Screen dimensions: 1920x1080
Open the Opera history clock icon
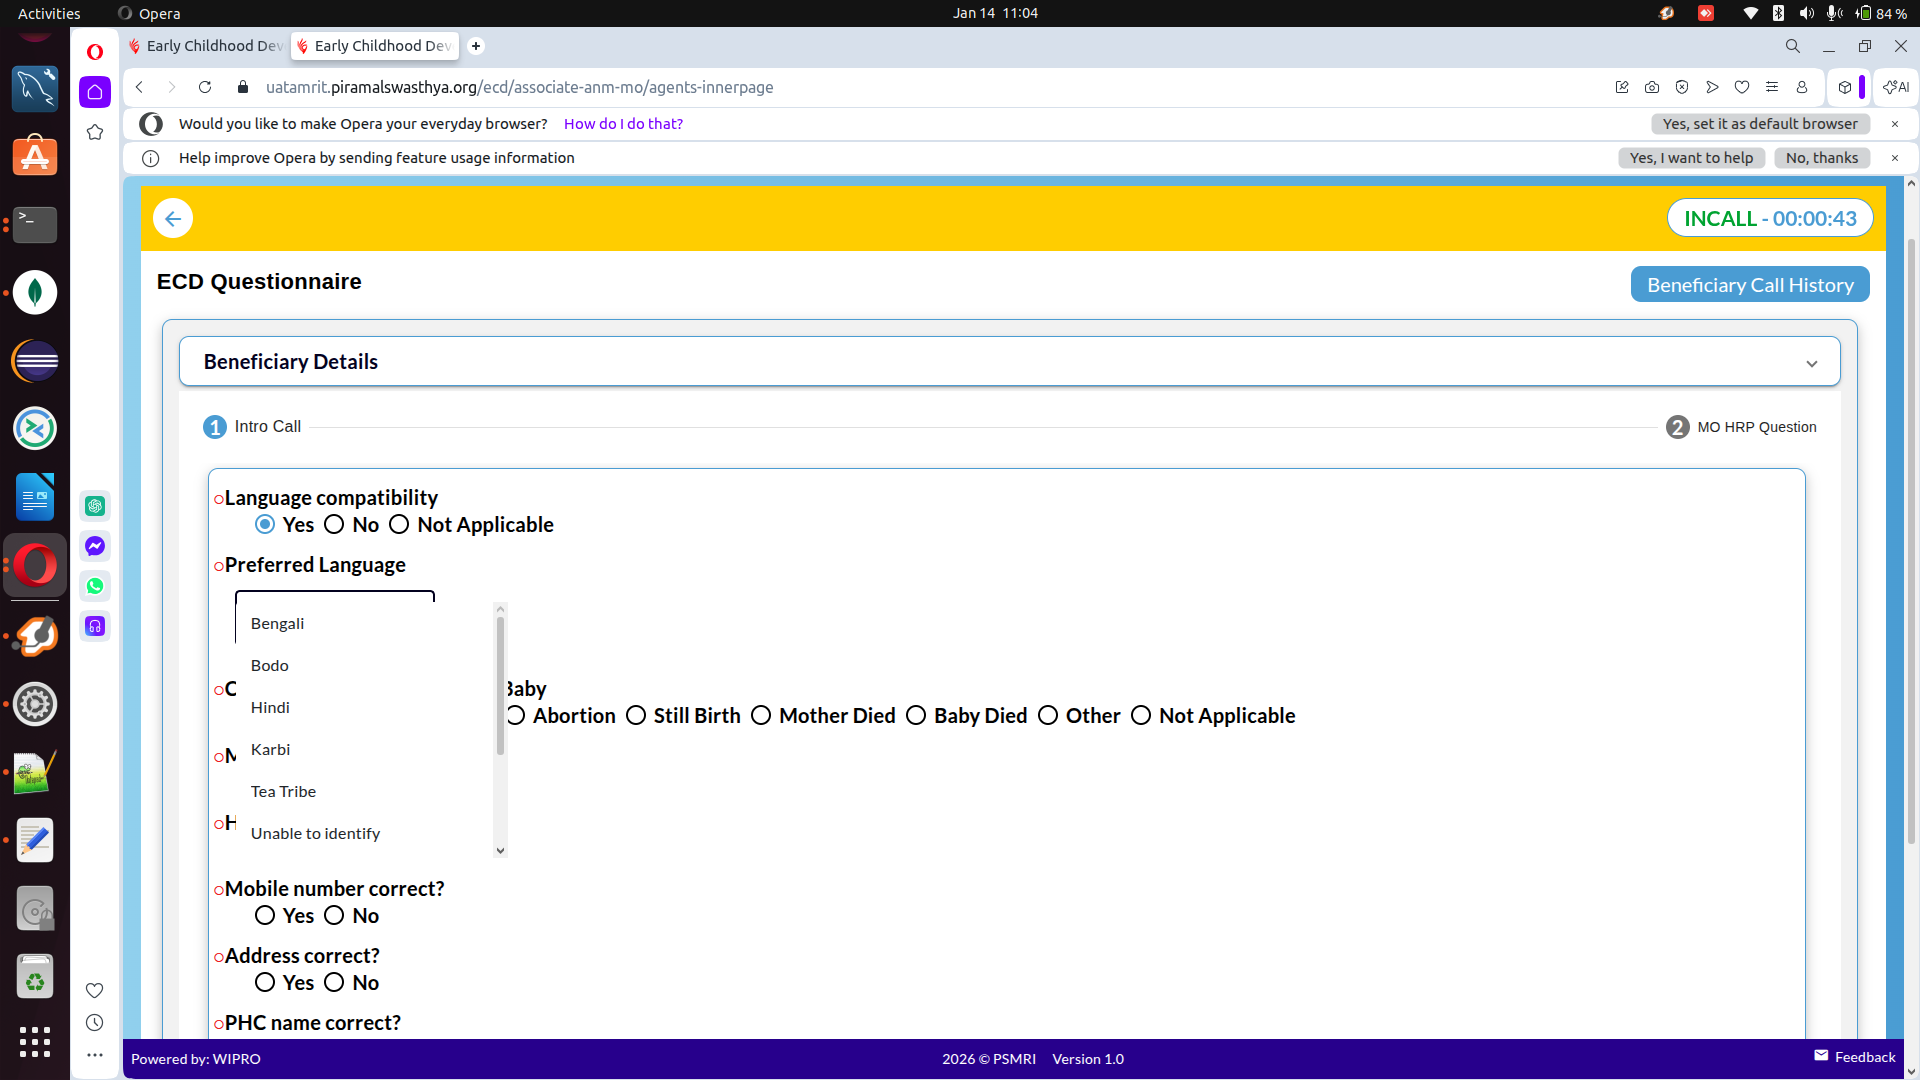point(95,1023)
